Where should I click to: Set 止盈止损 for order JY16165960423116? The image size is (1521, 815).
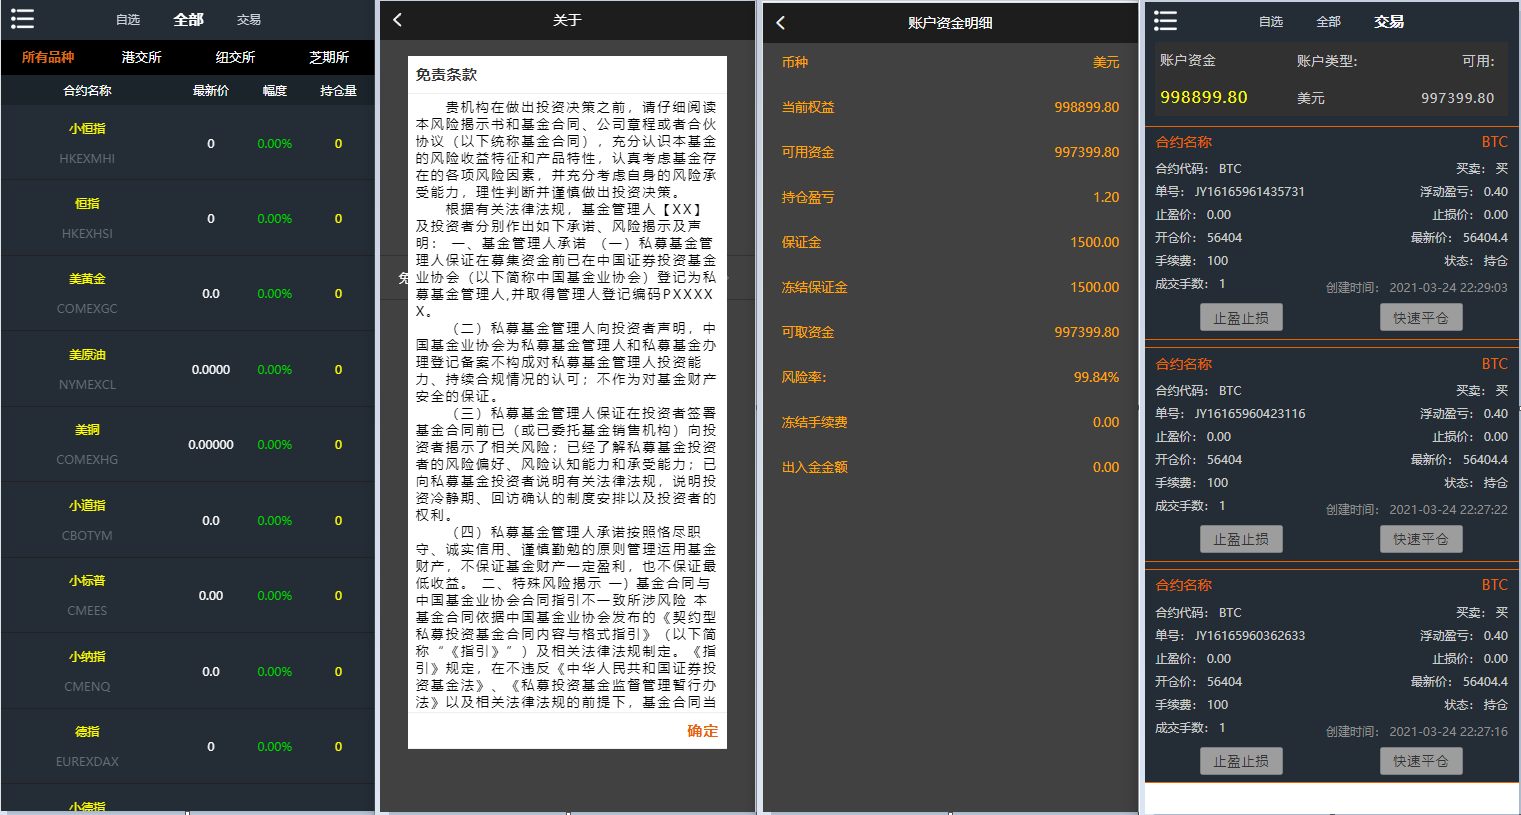(x=1241, y=539)
